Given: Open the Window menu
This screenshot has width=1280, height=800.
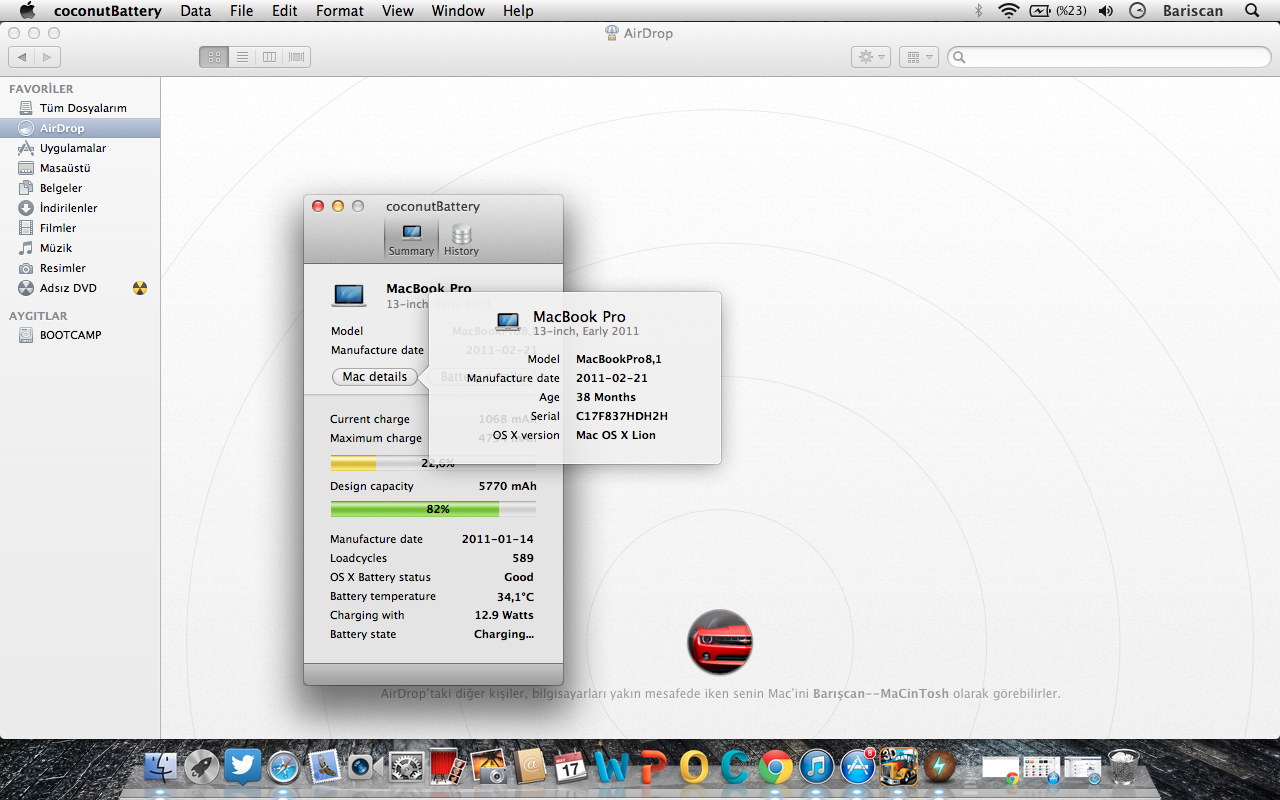Looking at the screenshot, I should pos(458,11).
